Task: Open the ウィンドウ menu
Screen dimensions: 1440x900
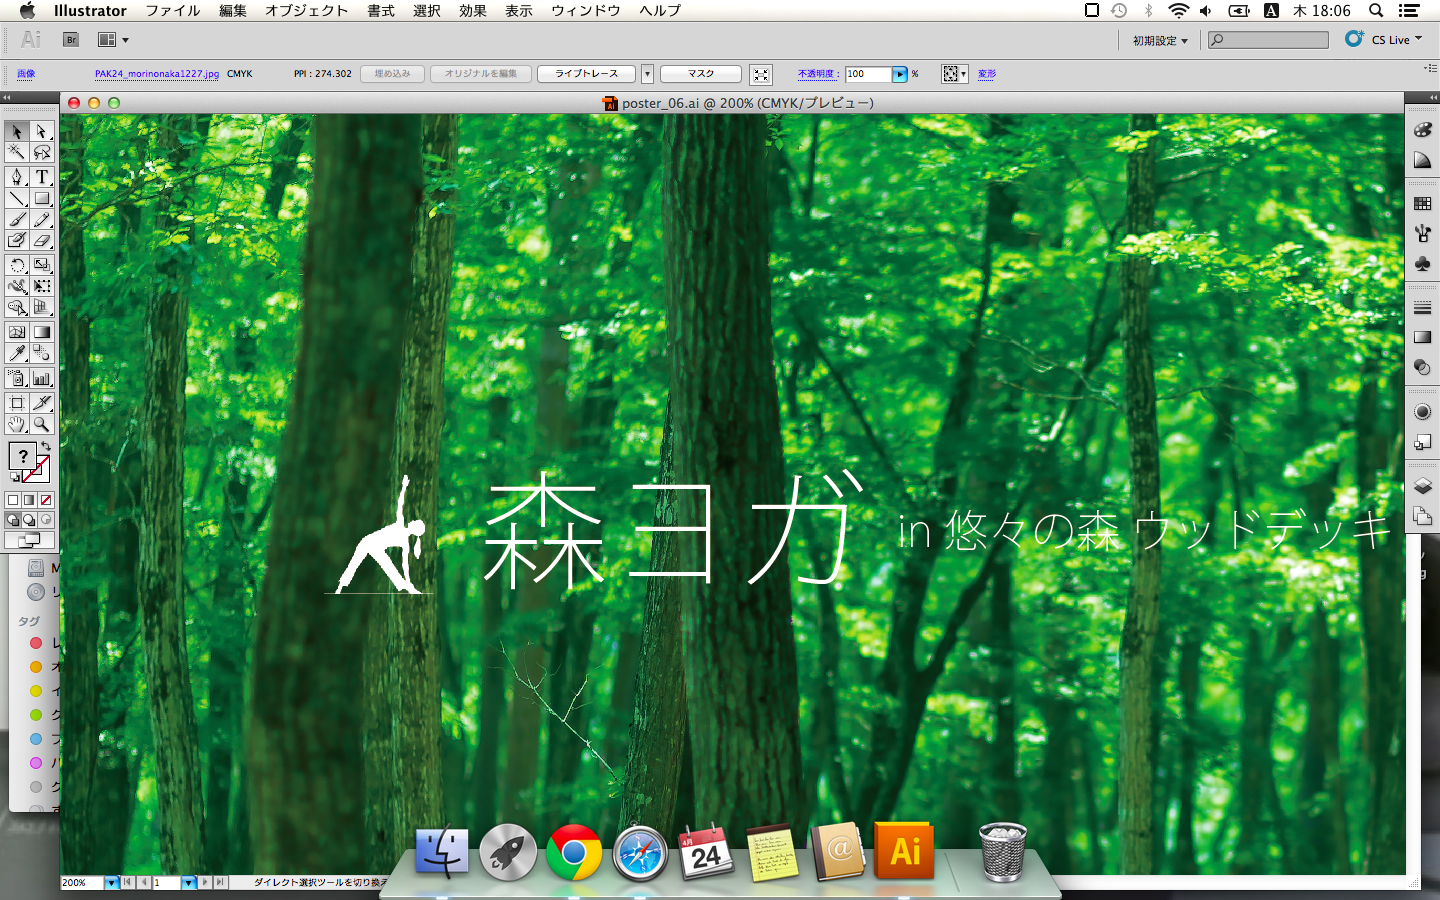Action: [x=586, y=11]
